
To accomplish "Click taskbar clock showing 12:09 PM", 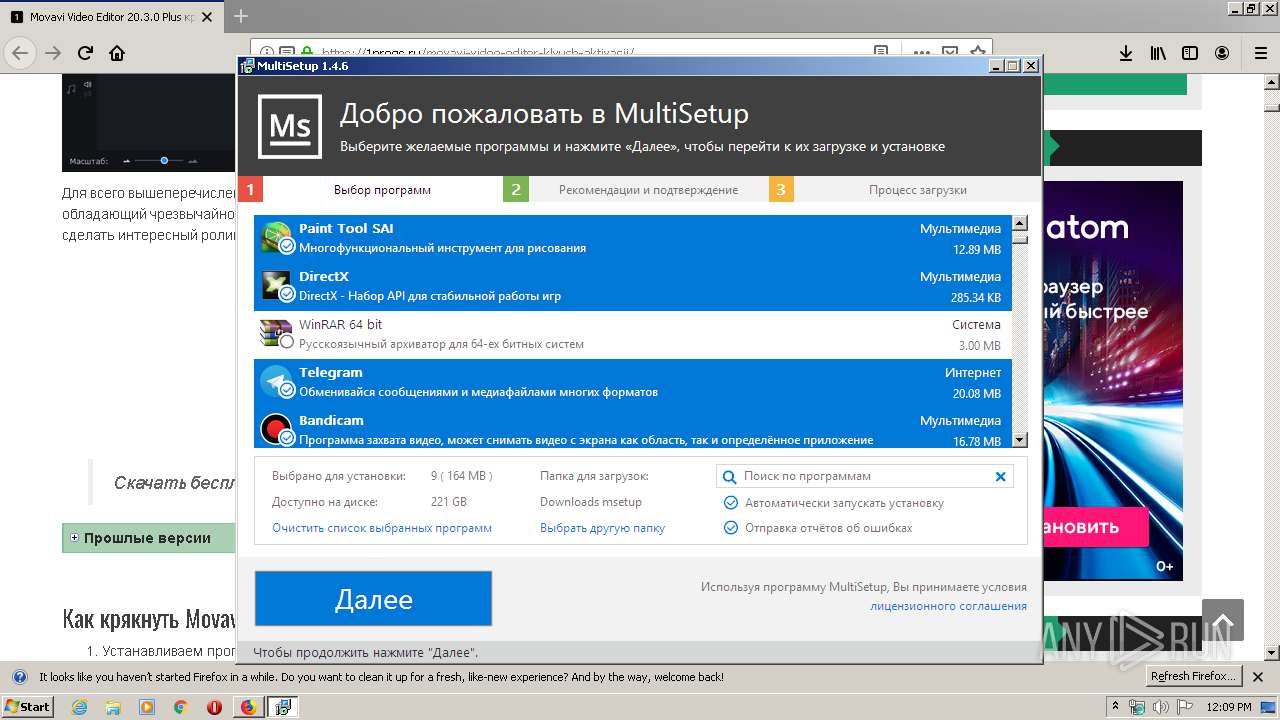I will click(x=1230, y=707).
